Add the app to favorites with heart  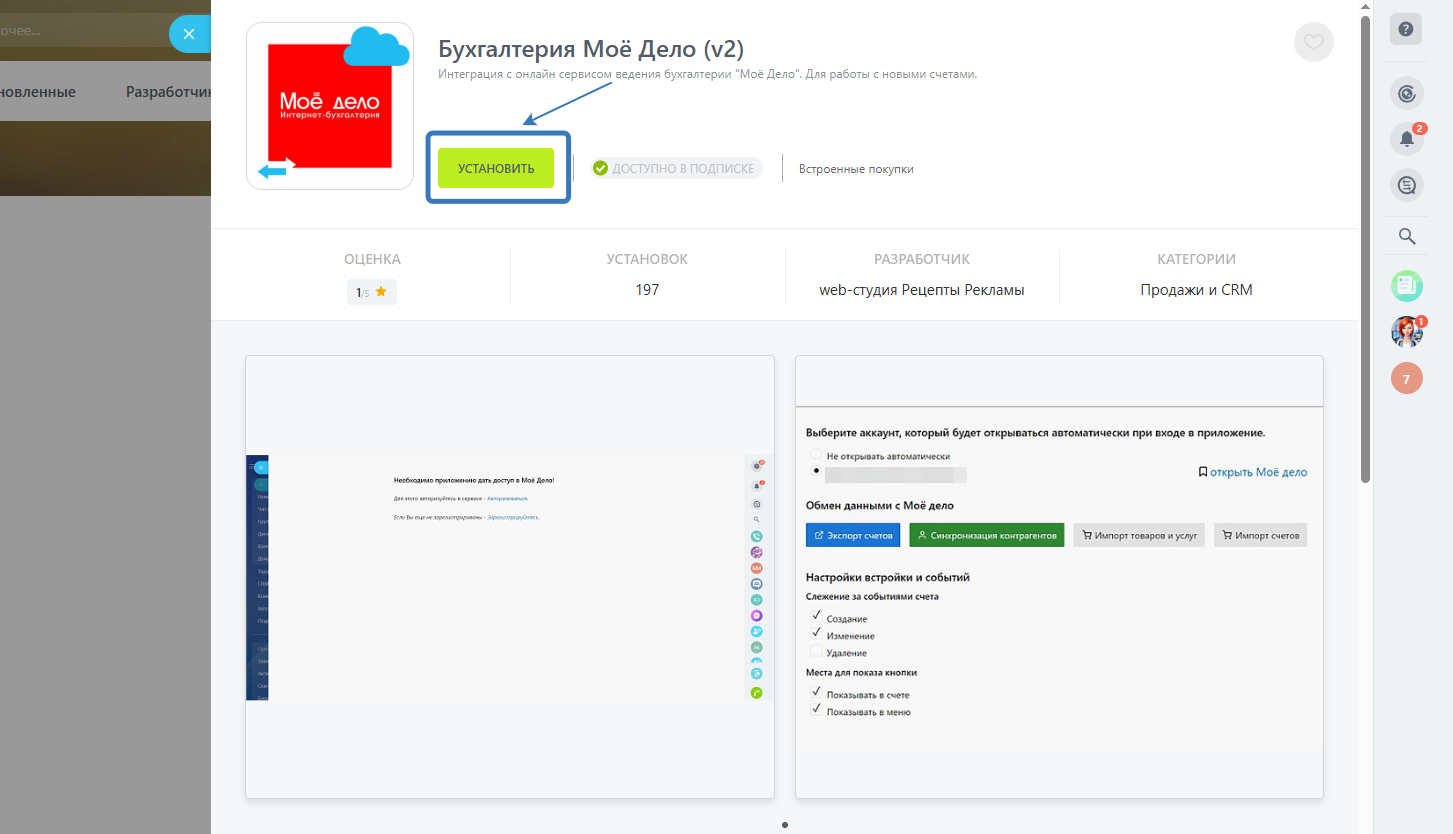click(x=1313, y=42)
